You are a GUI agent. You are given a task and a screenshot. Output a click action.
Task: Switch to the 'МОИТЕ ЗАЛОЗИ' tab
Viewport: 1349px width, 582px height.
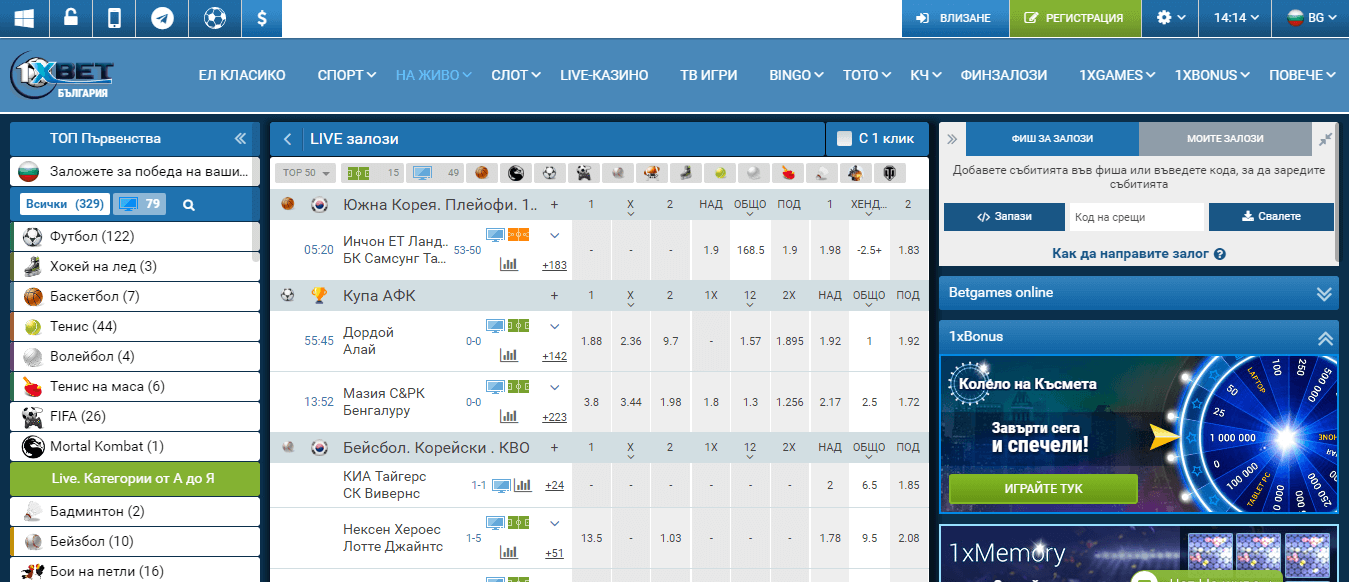point(1225,139)
